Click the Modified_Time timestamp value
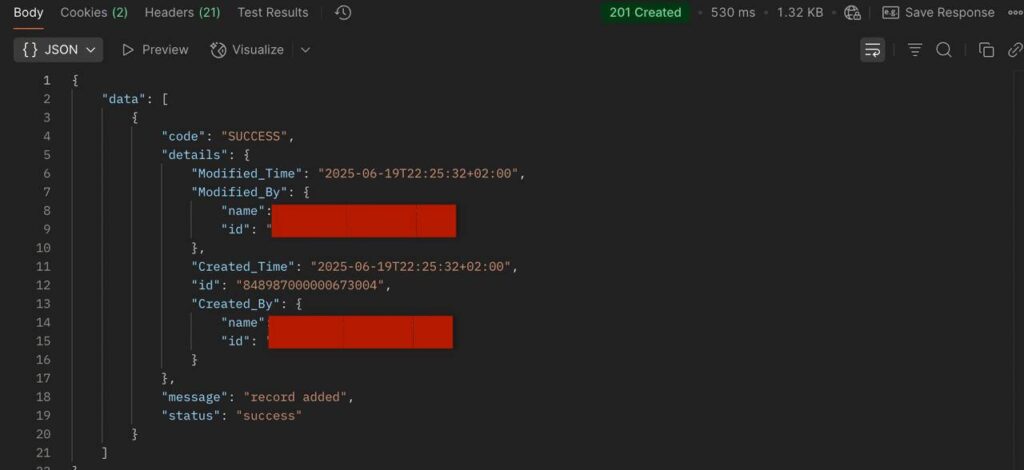Image resolution: width=1024 pixels, height=470 pixels. point(418,174)
